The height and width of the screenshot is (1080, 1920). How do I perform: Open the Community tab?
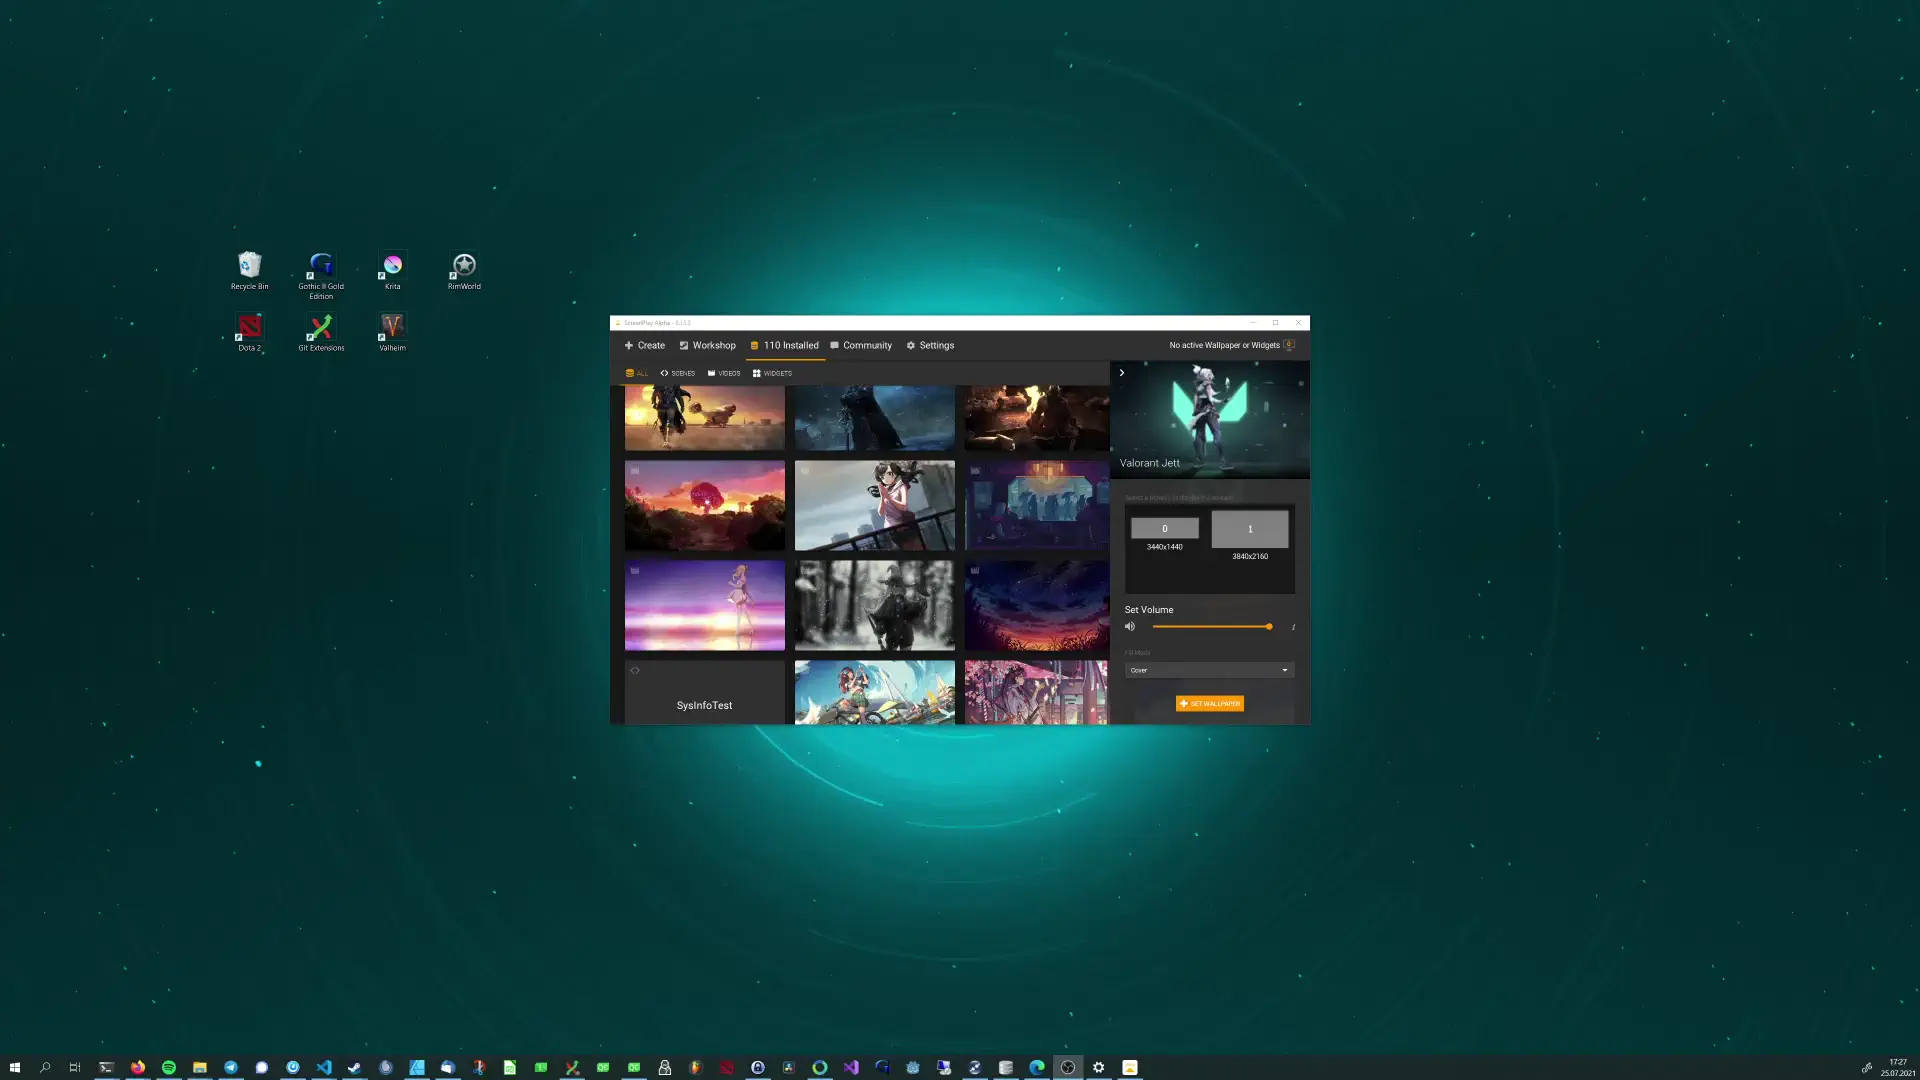point(861,345)
